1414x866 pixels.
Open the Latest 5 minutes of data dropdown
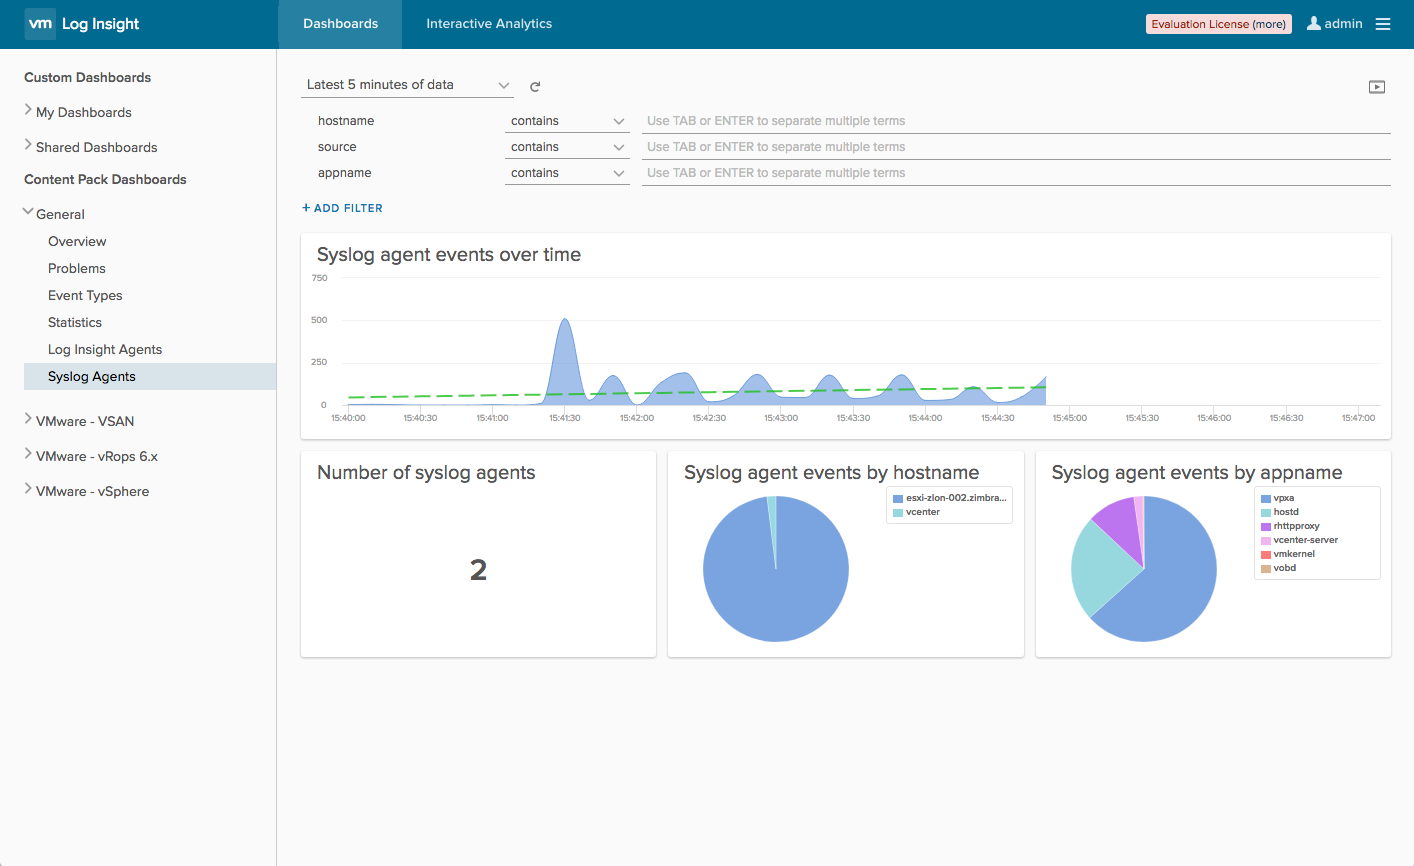pyautogui.click(x=408, y=85)
